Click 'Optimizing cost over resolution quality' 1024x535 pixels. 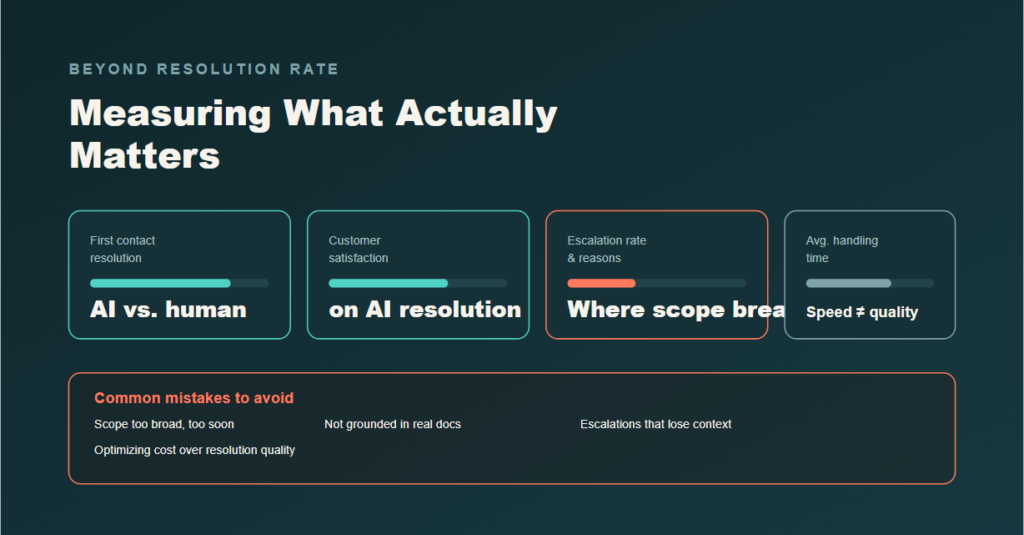tap(195, 450)
